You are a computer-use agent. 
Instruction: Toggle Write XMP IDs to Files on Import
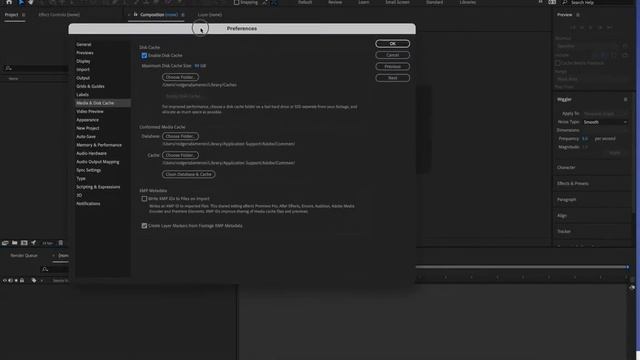coord(144,199)
